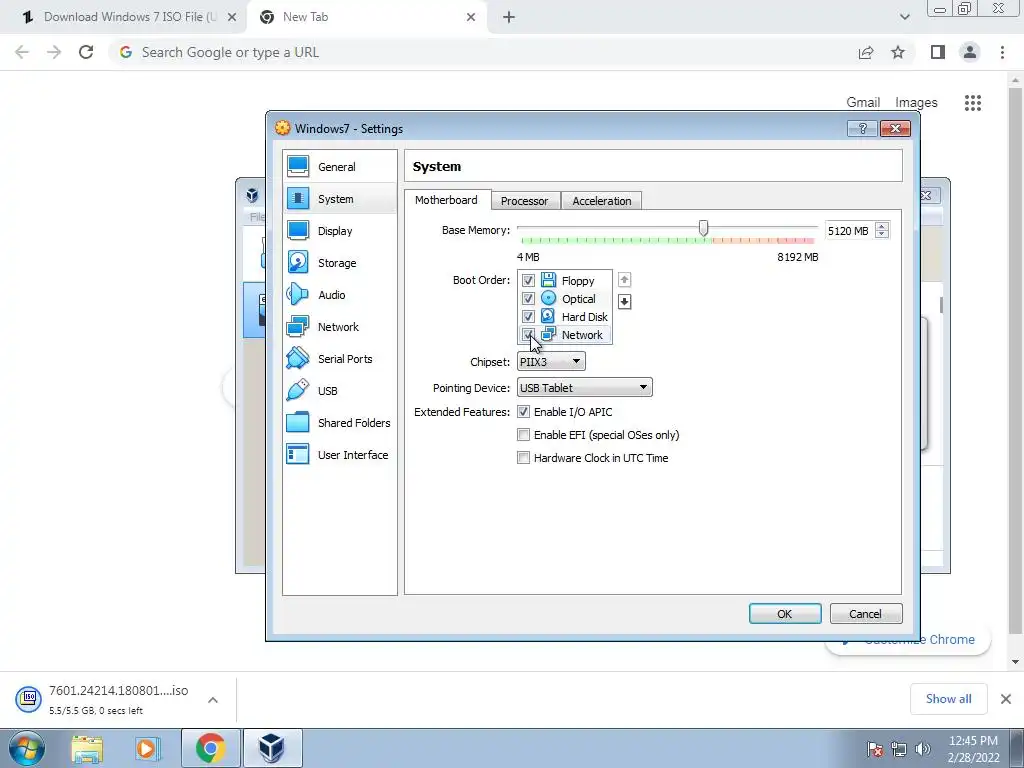This screenshot has height=768, width=1024.
Task: Select the System category icon
Action: click(x=298, y=199)
